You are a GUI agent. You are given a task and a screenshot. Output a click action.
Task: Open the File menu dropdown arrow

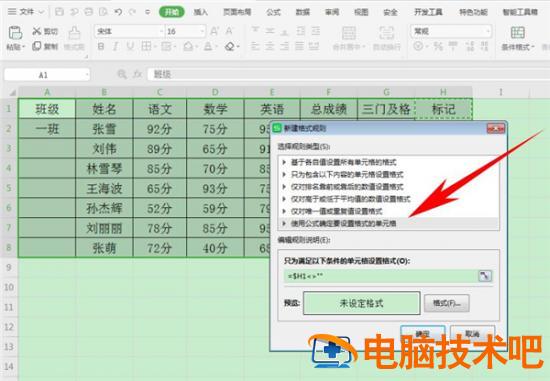(x=41, y=12)
